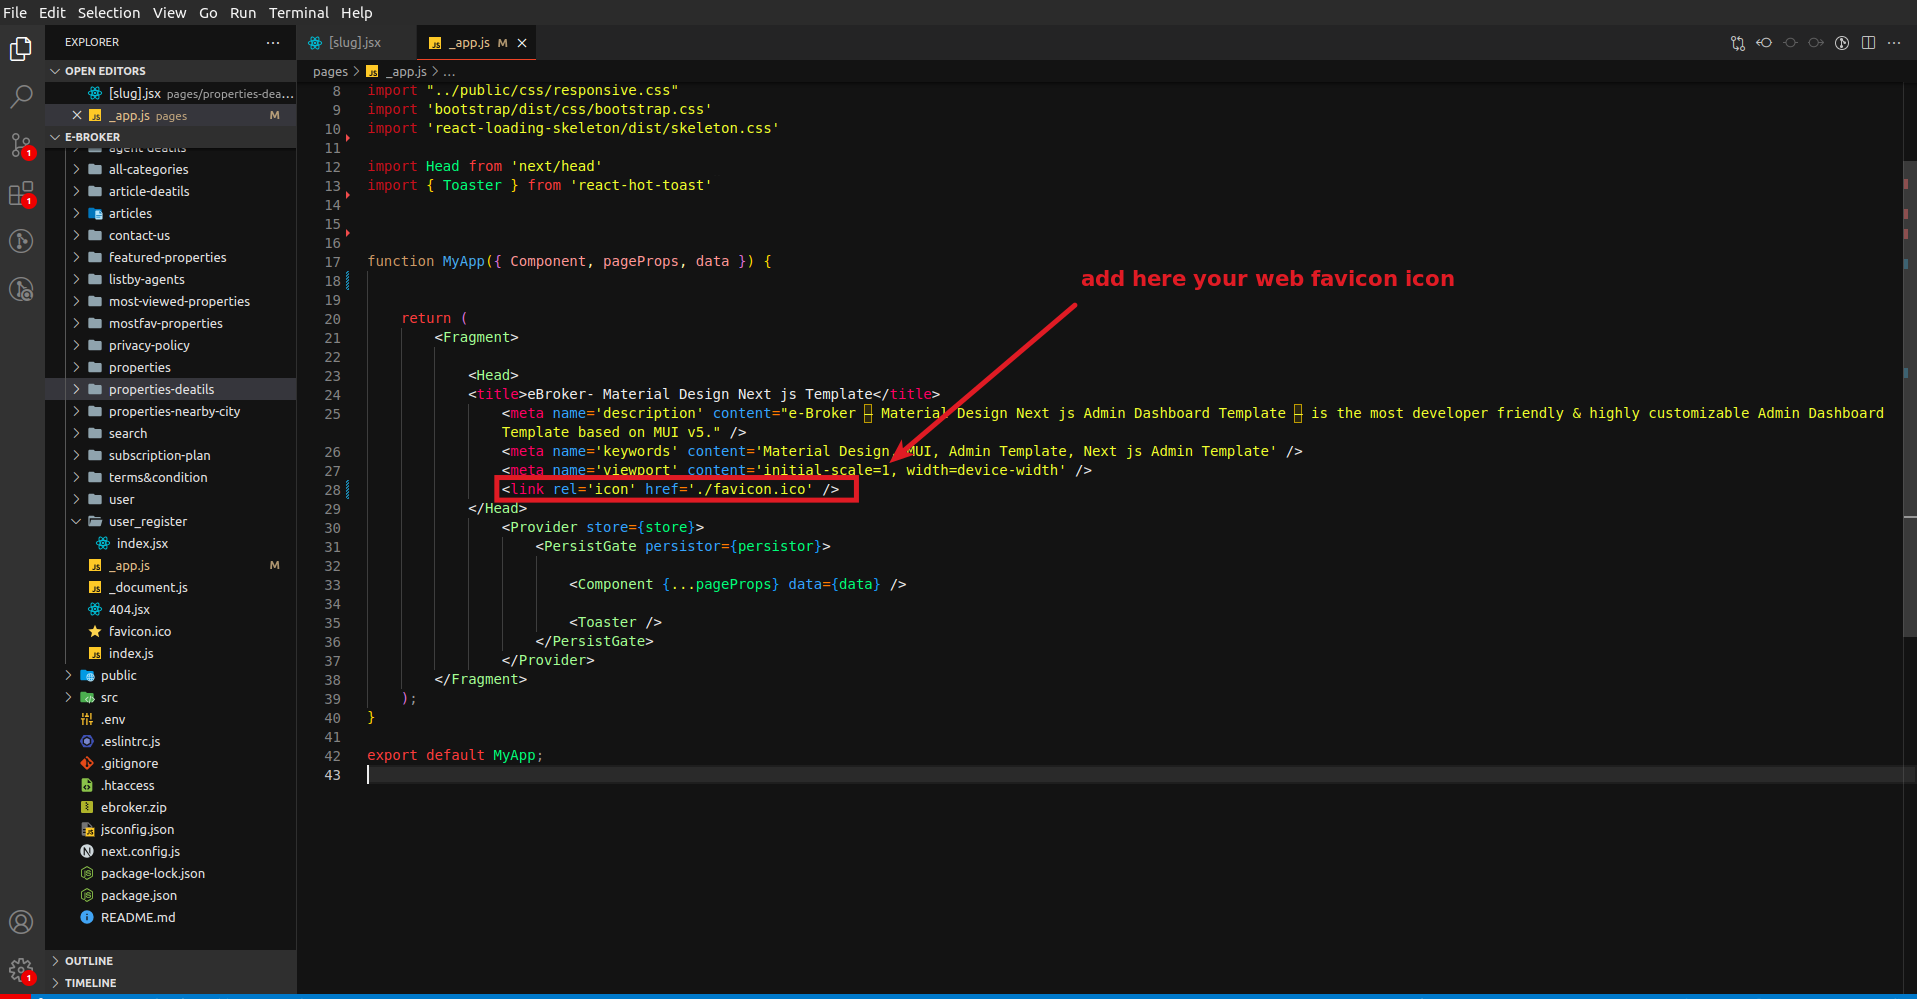Go to next change with the right-arrow circle icon

(1816, 43)
